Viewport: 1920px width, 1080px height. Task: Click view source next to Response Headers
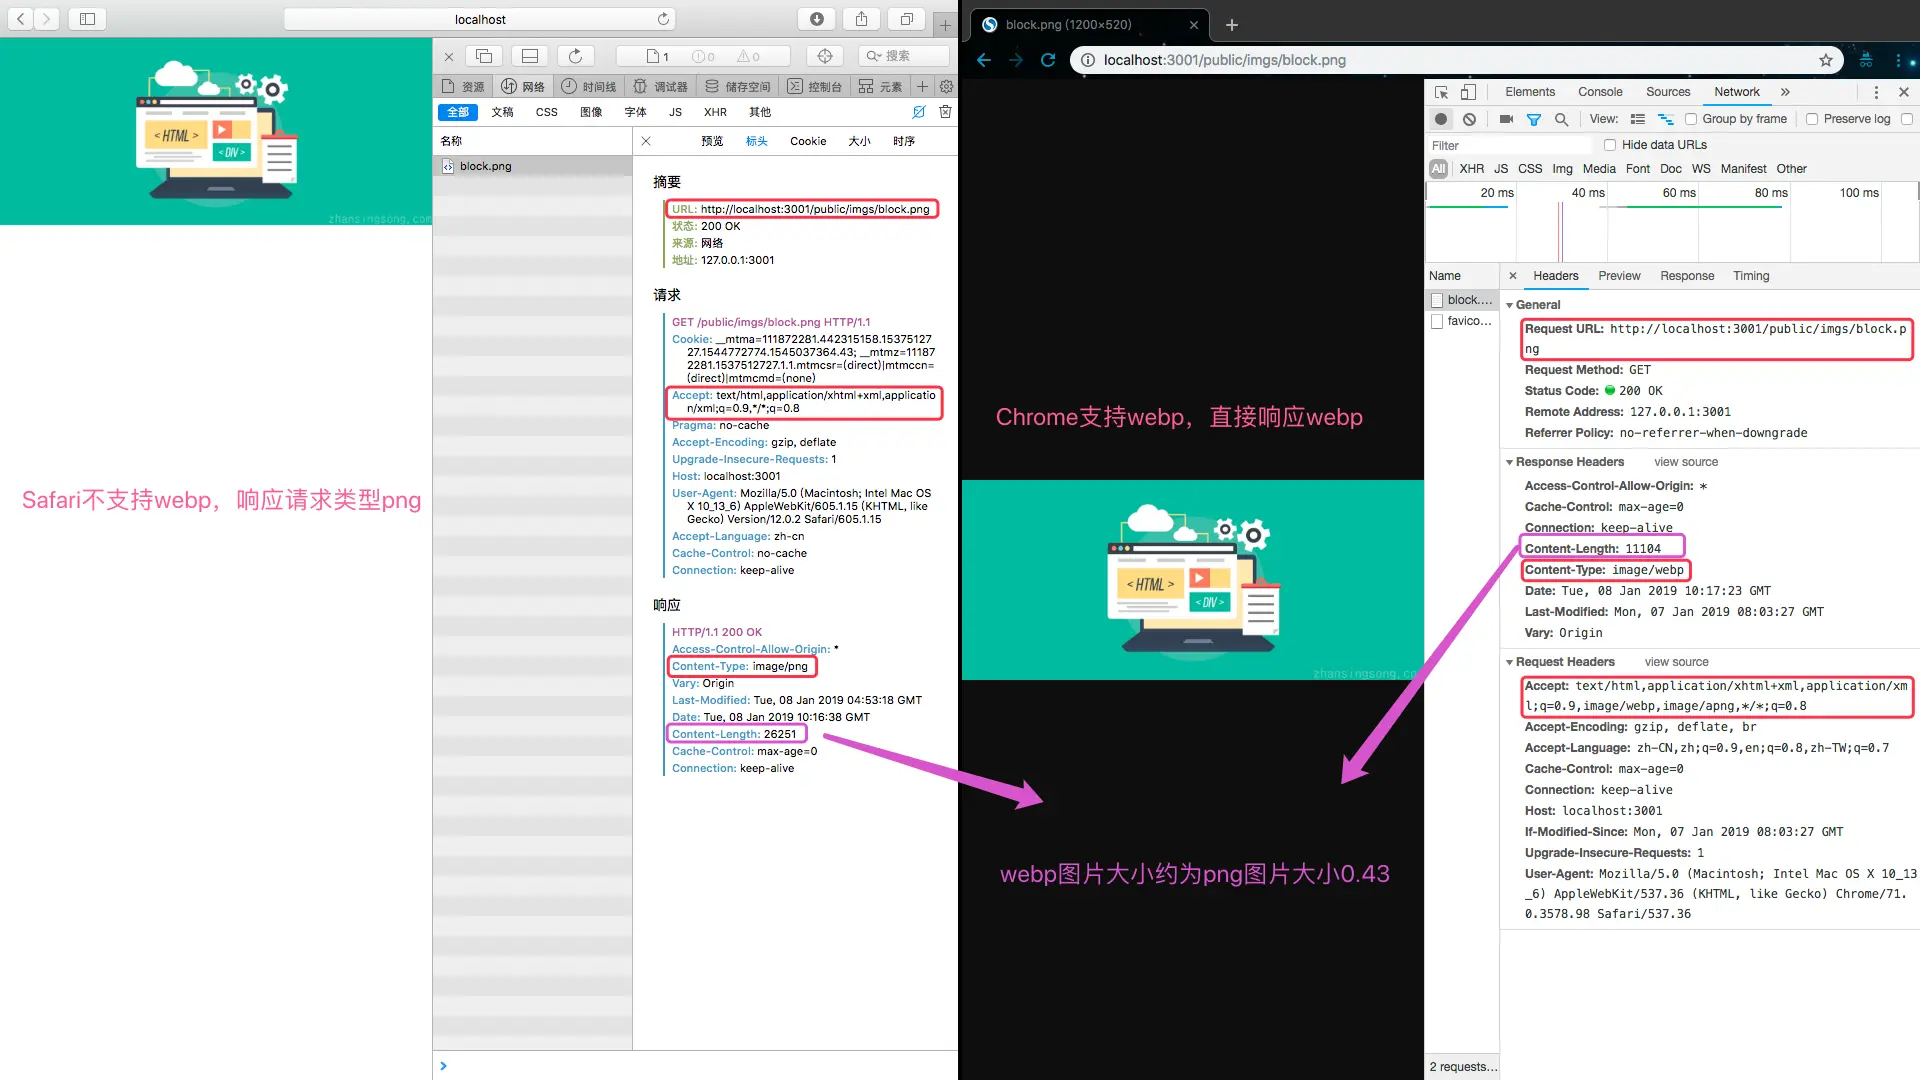click(1686, 462)
